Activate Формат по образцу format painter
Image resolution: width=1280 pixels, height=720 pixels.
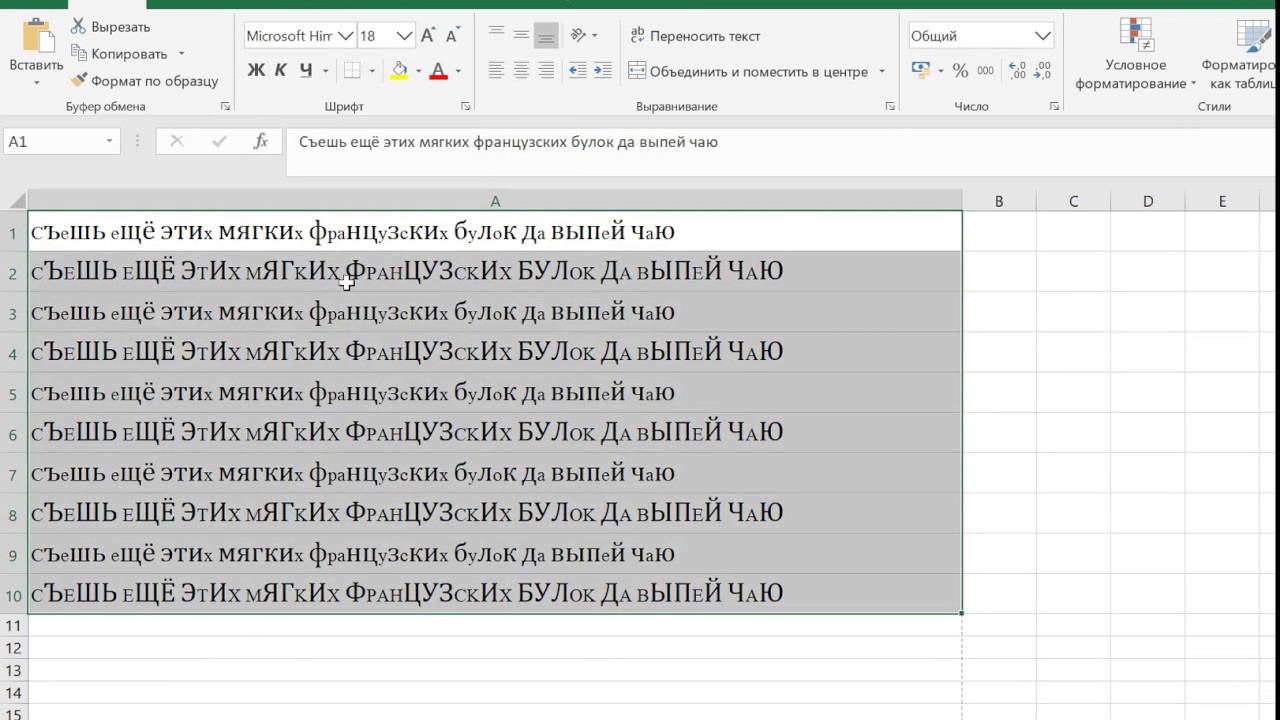(144, 81)
